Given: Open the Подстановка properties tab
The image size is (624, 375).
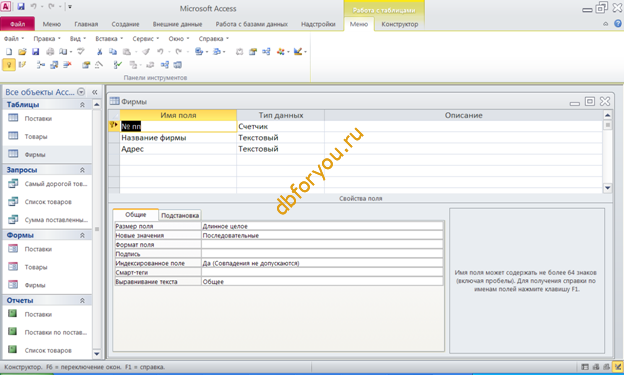Looking at the screenshot, I should [180, 215].
